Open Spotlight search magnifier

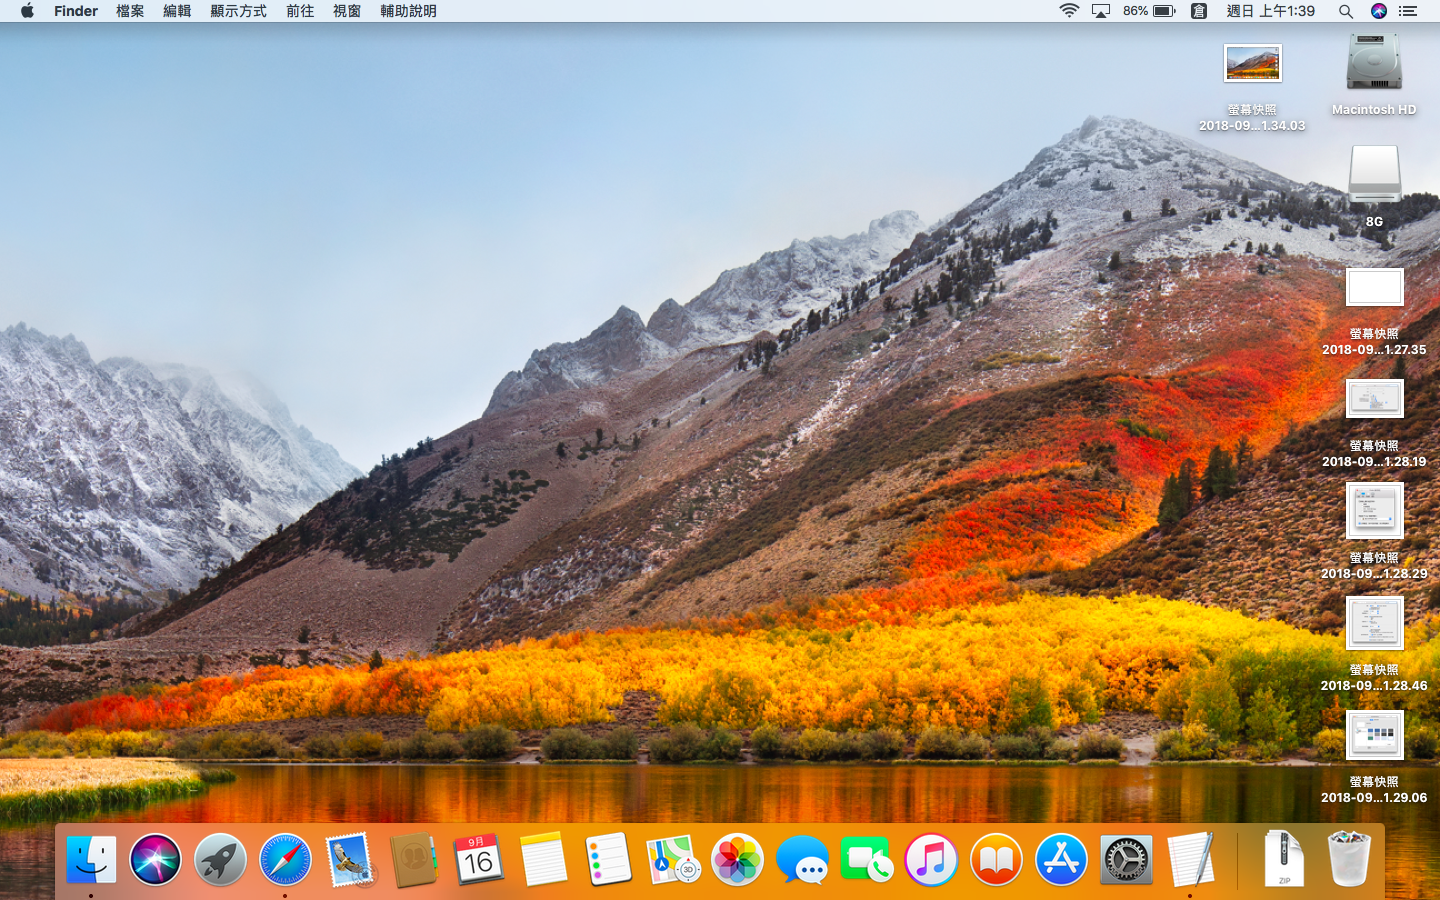pos(1346,11)
